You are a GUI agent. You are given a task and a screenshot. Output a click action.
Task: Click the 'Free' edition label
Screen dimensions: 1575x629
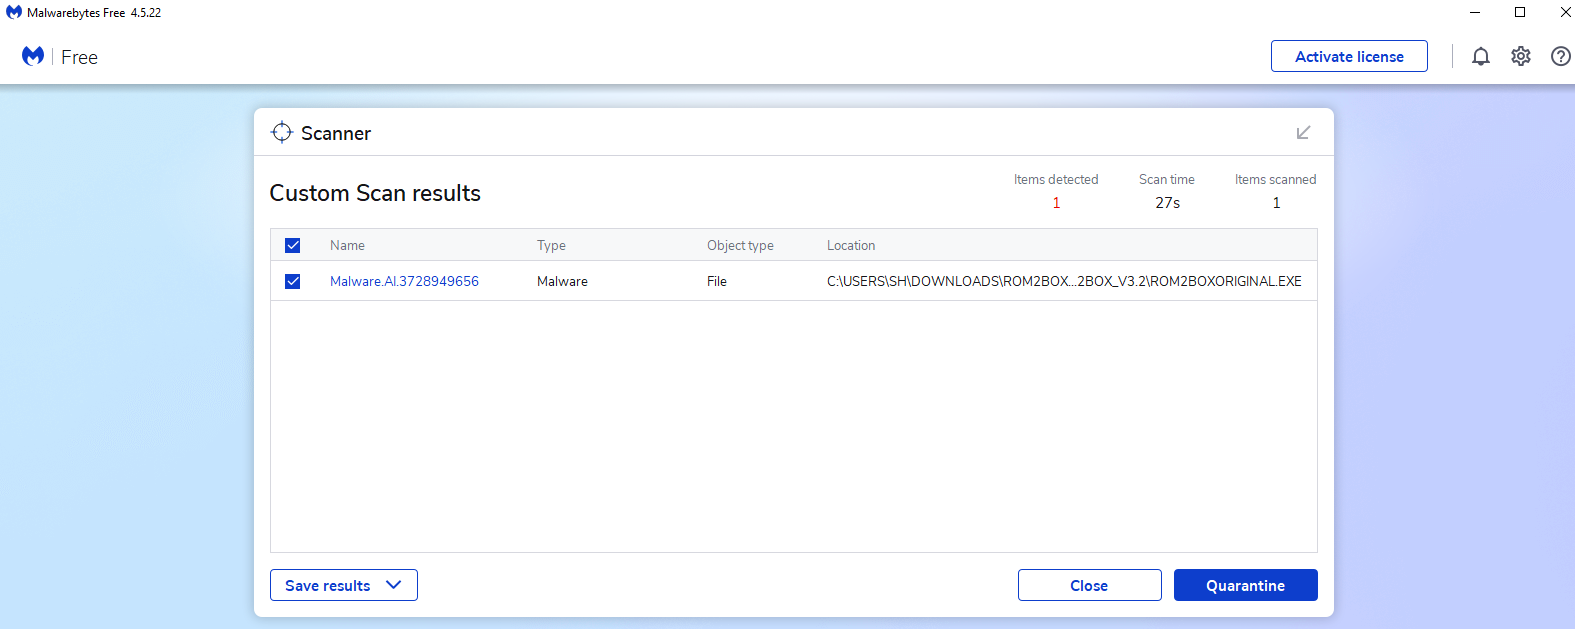coord(79,57)
